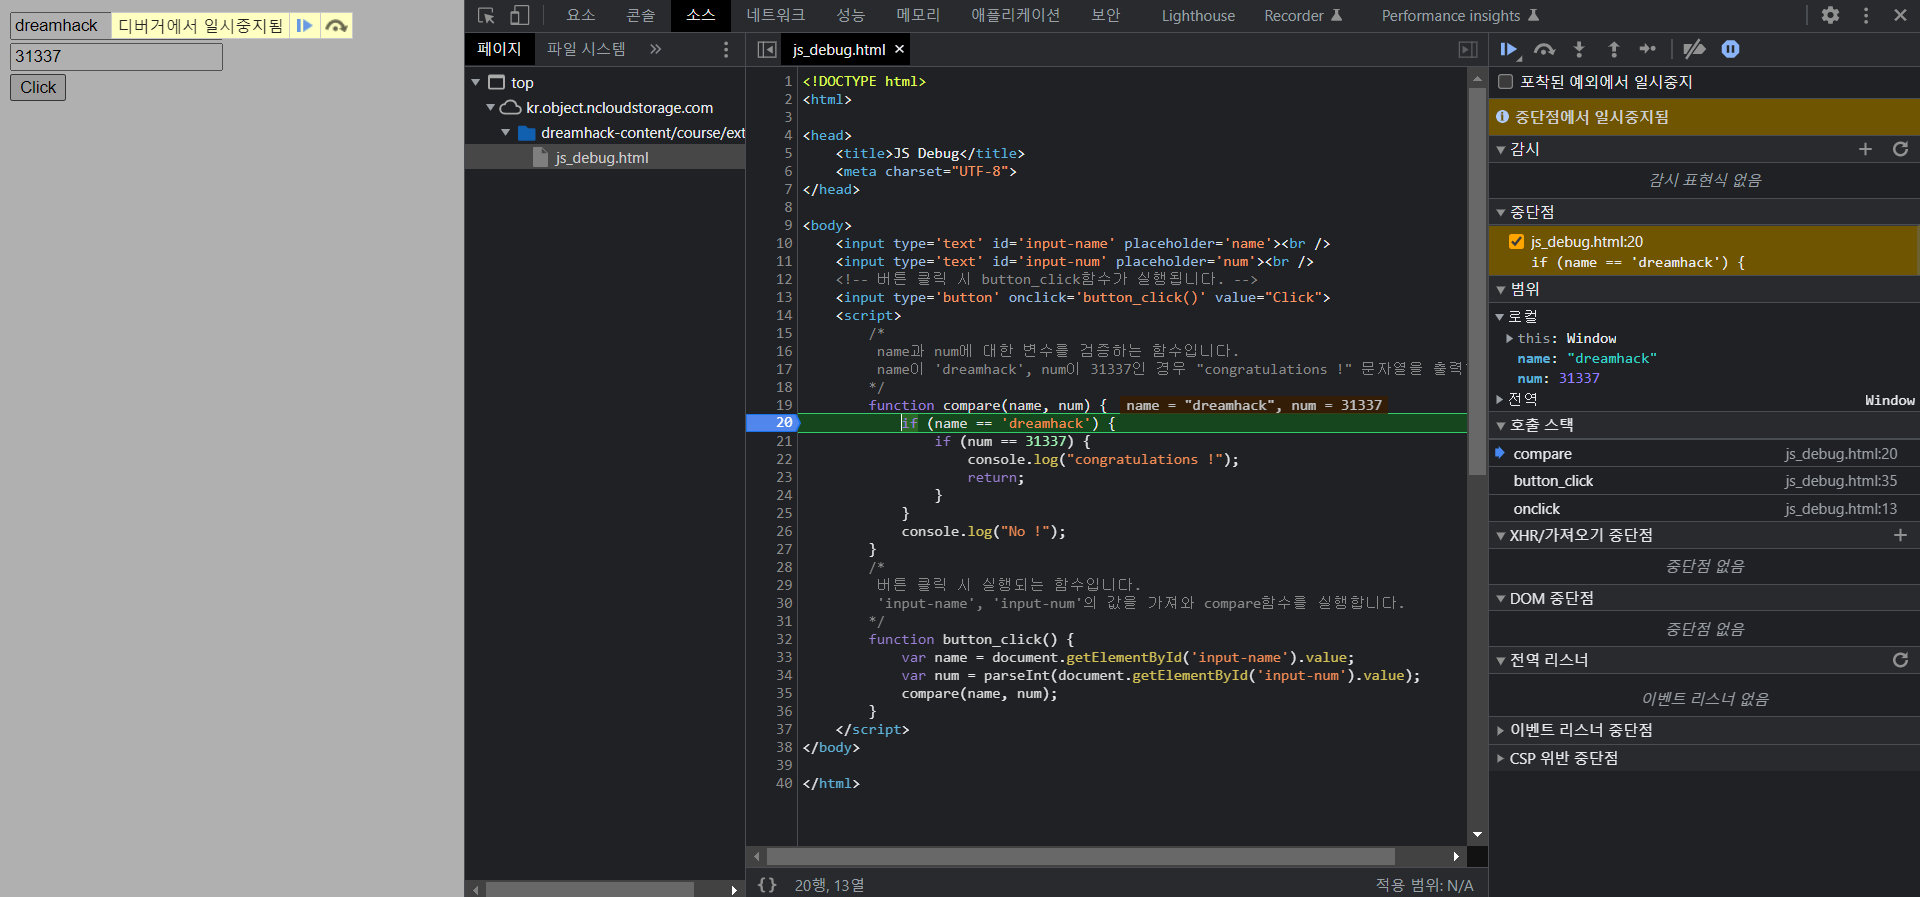Step into next function call
Viewport: 1920px width, 897px height.
1579,49
